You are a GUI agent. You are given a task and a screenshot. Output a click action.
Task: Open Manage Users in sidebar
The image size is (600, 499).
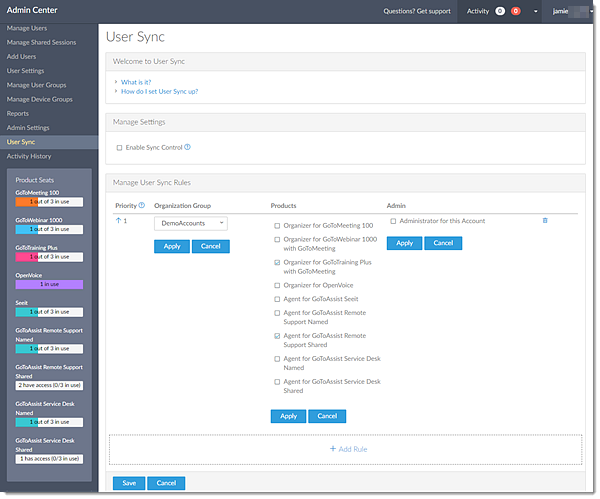point(27,28)
